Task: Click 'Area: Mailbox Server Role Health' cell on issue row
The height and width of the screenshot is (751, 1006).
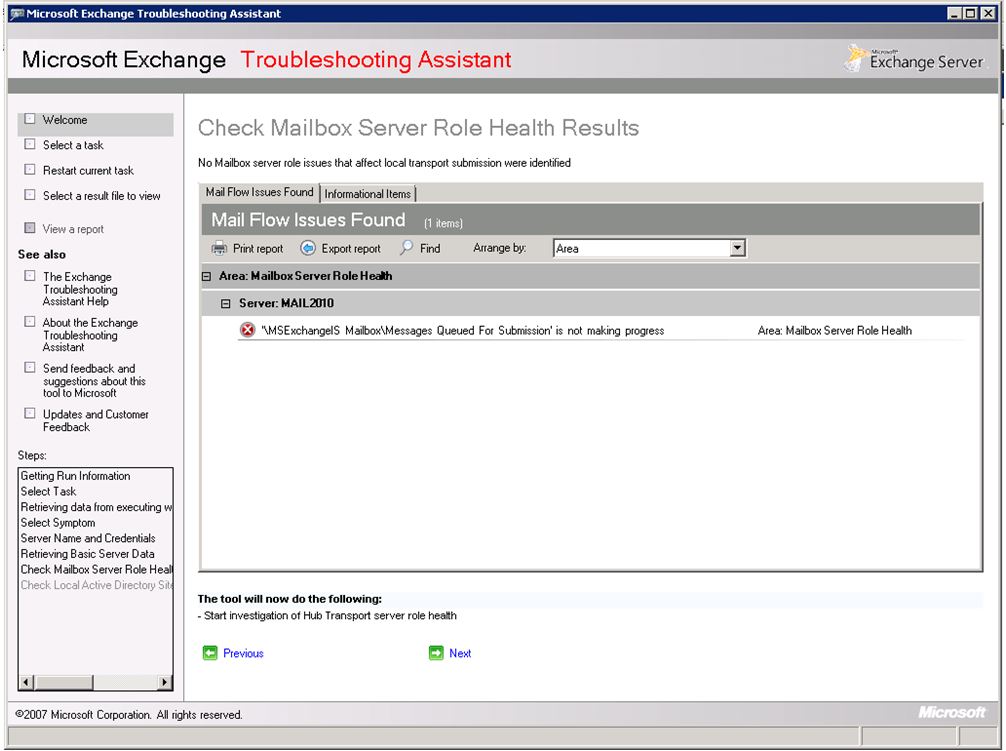Action: click(834, 331)
